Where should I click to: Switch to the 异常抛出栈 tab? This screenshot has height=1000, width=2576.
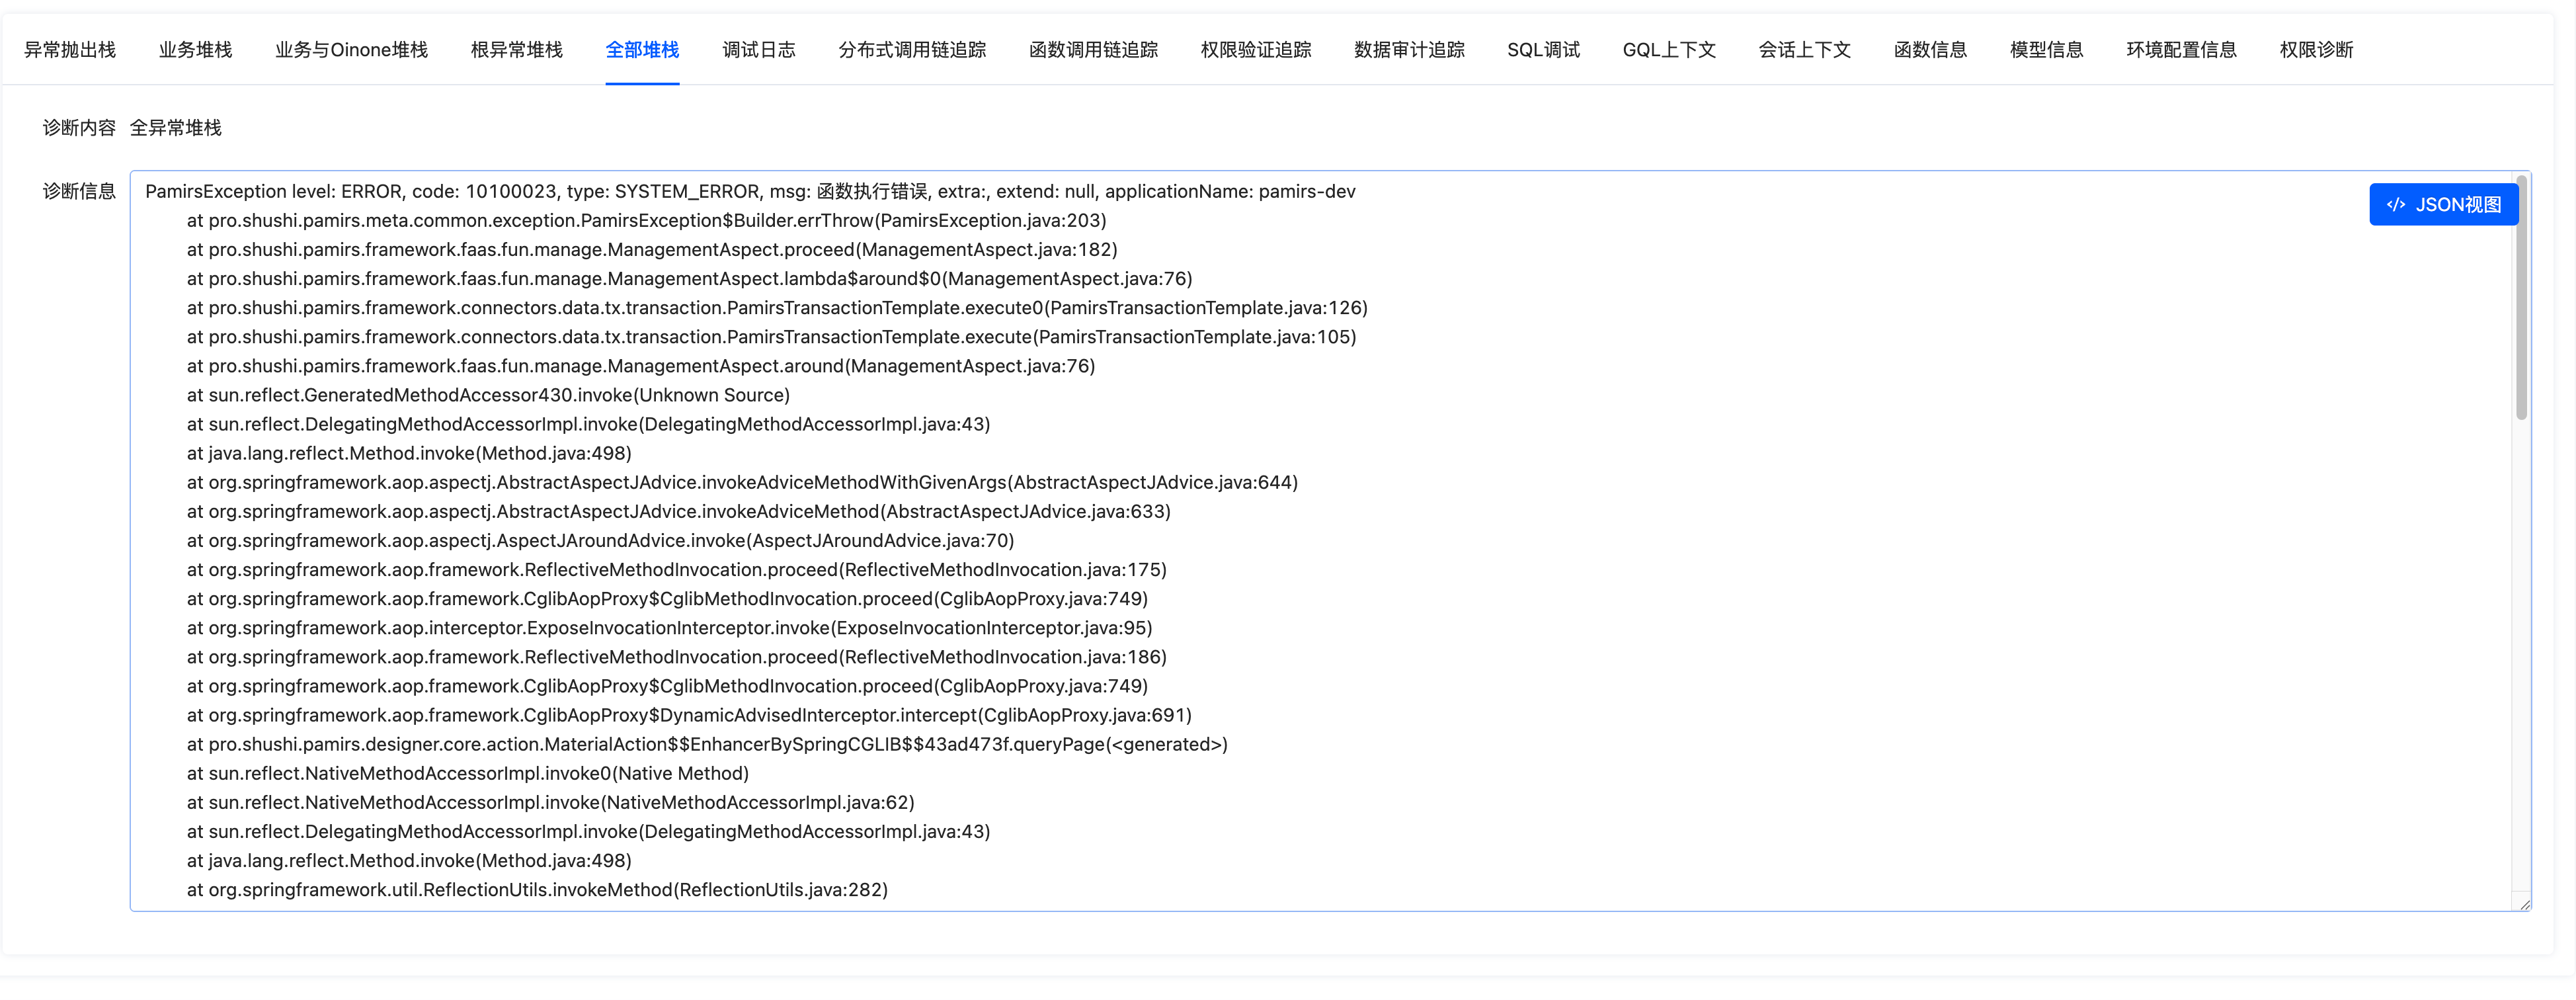70,50
